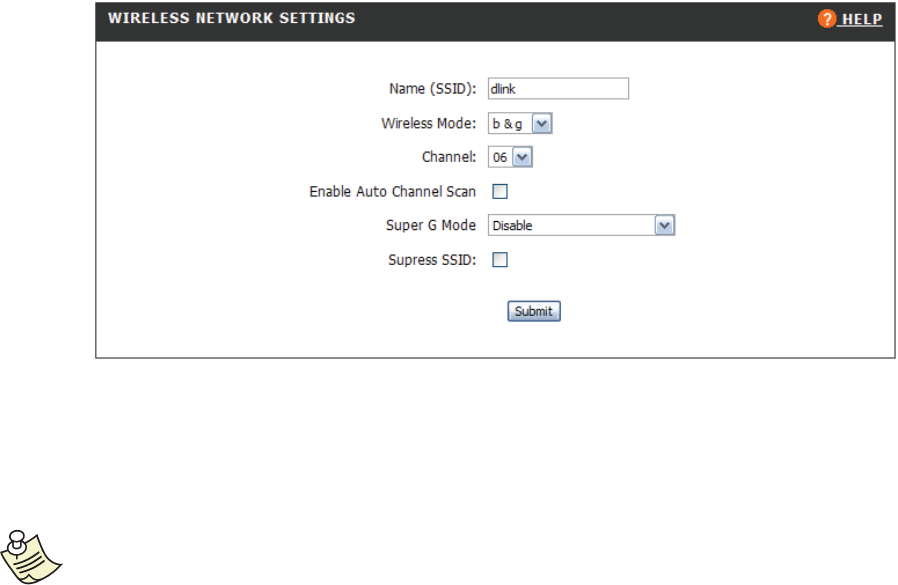Open the HELP link text

click(860, 20)
